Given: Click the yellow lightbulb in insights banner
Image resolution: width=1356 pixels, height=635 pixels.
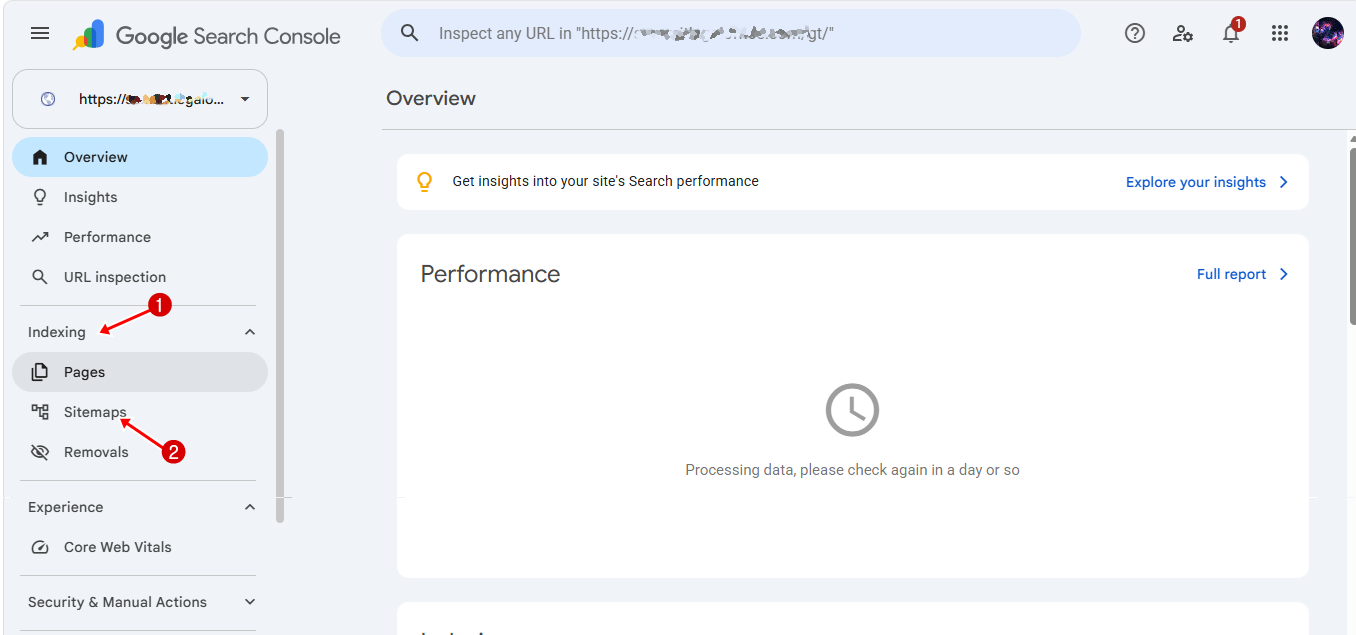Looking at the screenshot, I should coord(425,182).
